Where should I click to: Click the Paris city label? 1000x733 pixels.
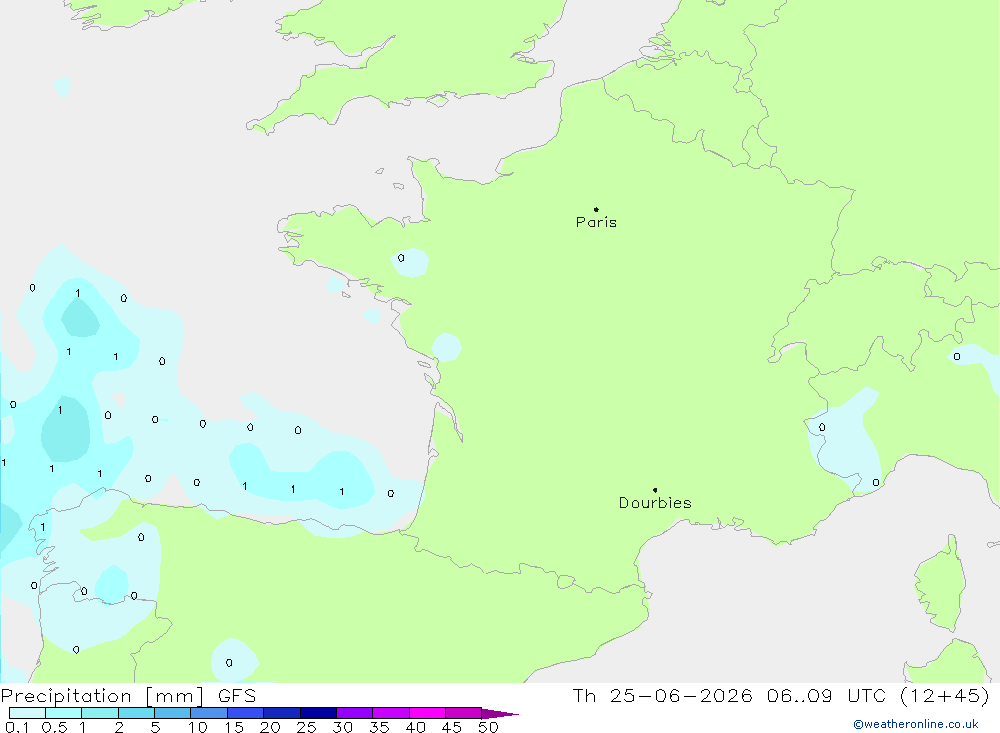click(x=596, y=222)
